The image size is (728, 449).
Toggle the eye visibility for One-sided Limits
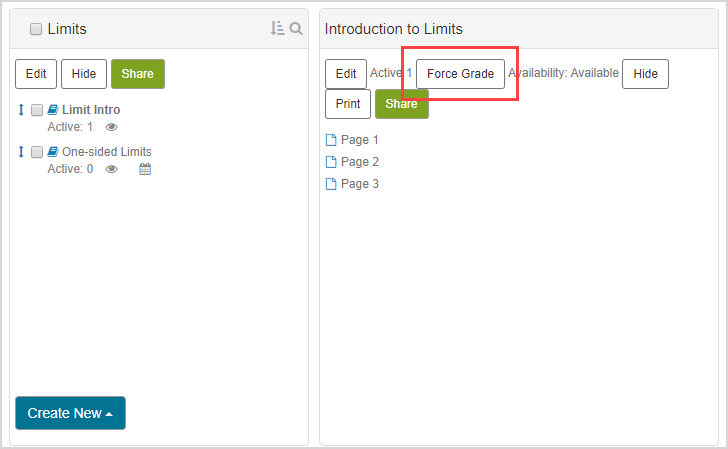click(112, 169)
